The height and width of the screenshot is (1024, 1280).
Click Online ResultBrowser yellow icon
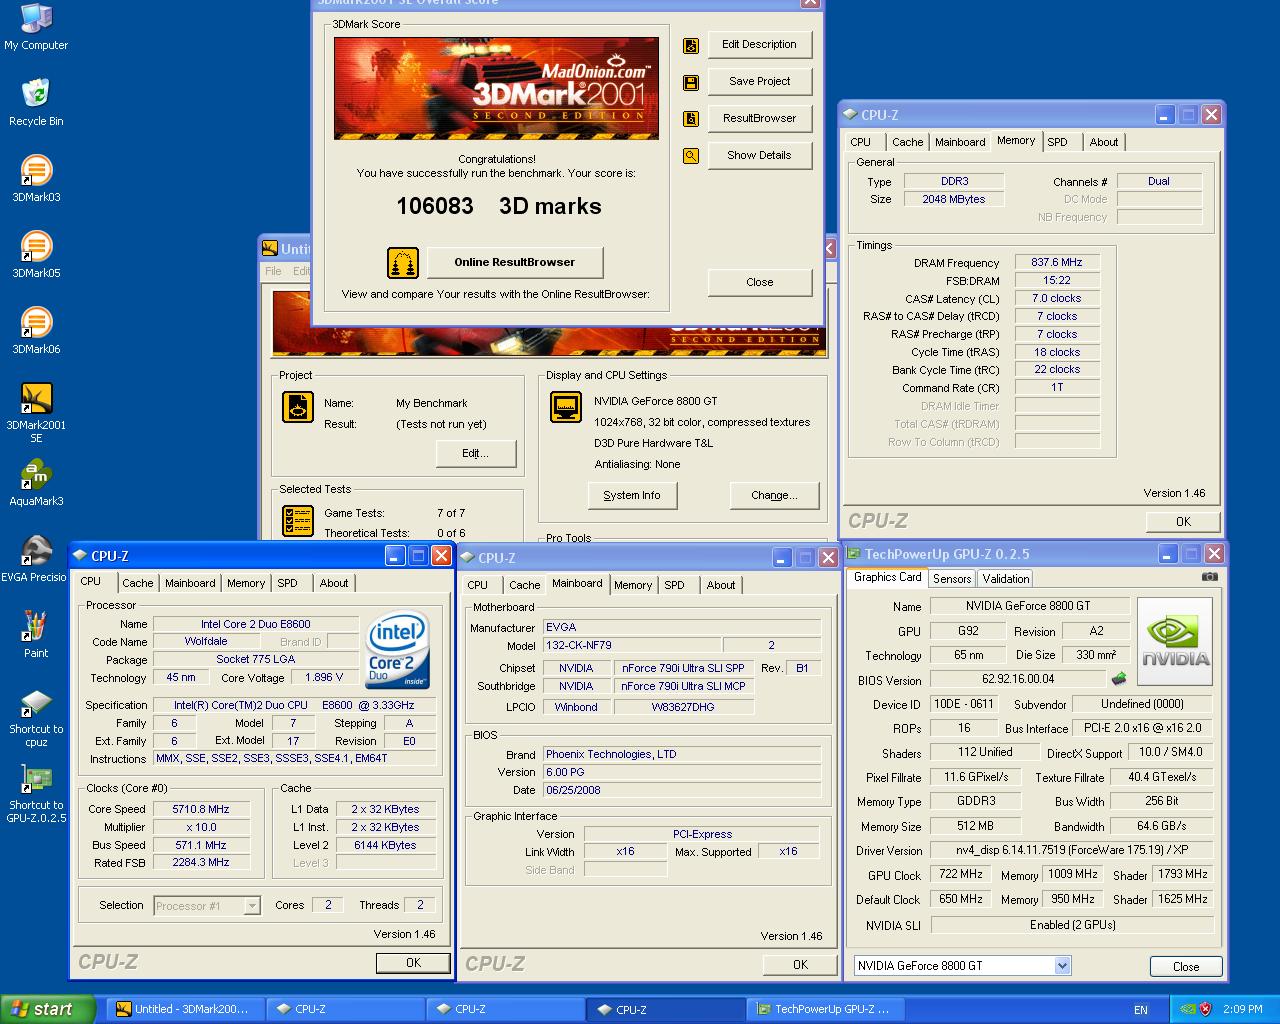pos(403,263)
